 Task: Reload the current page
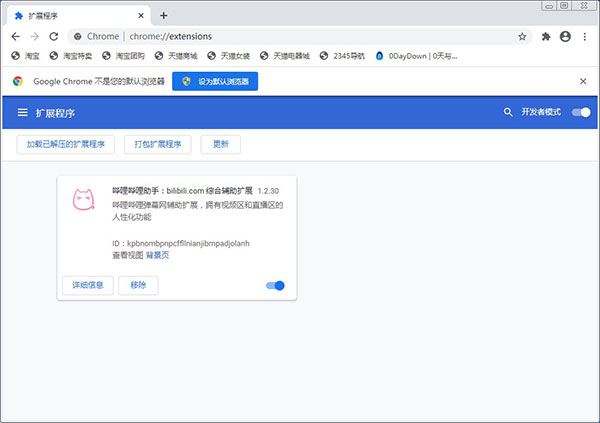pos(56,36)
